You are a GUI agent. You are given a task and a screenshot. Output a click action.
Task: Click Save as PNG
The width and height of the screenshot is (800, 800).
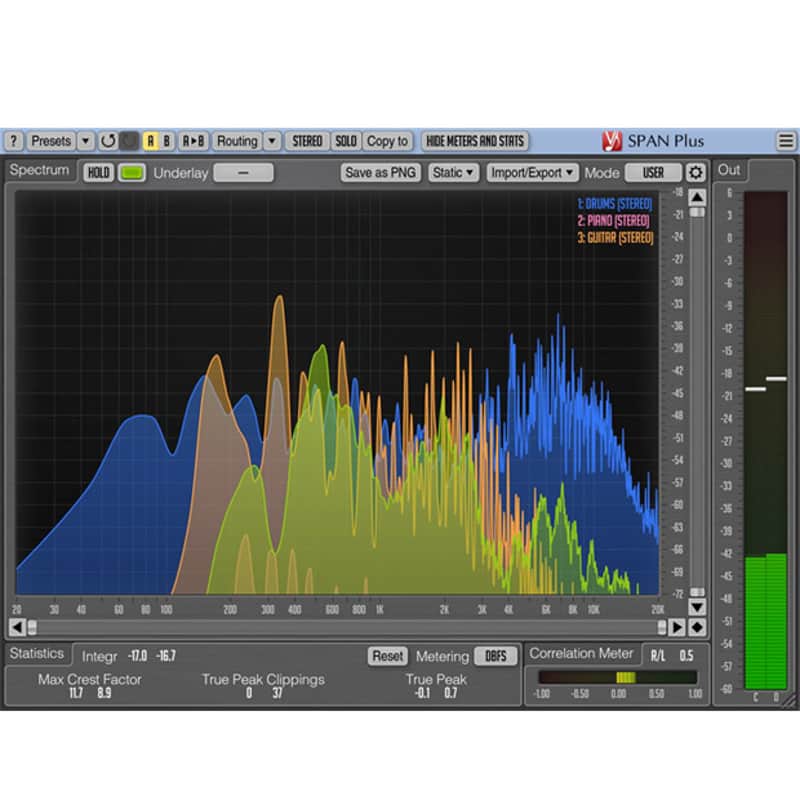point(381,173)
